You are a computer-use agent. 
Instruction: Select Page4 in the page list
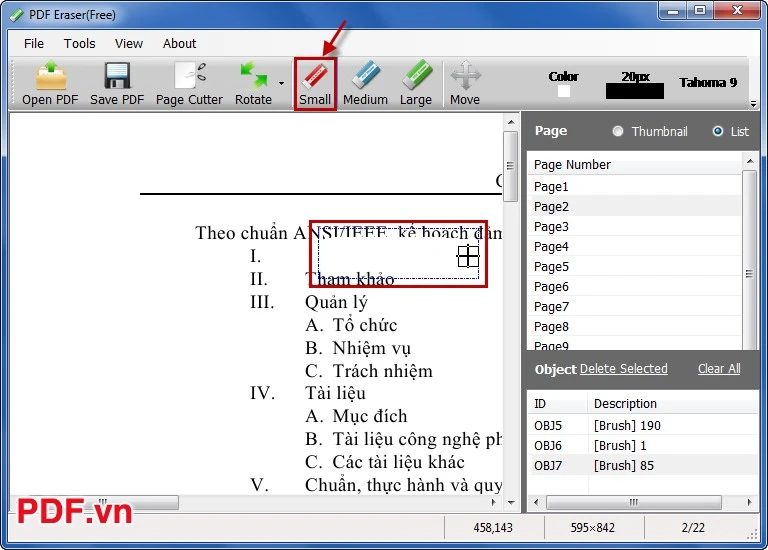tap(635, 247)
